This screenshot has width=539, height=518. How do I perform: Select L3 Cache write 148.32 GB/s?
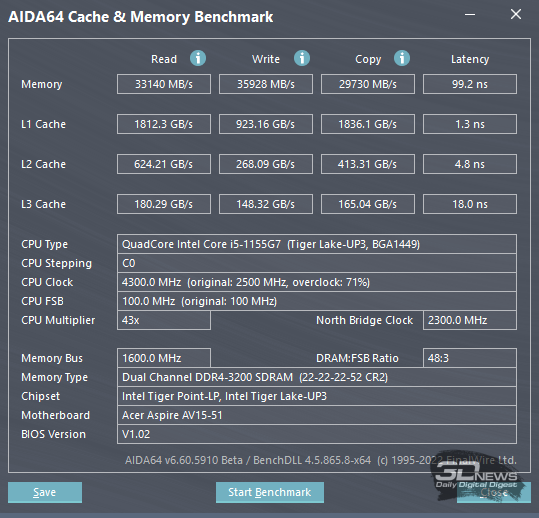266,204
